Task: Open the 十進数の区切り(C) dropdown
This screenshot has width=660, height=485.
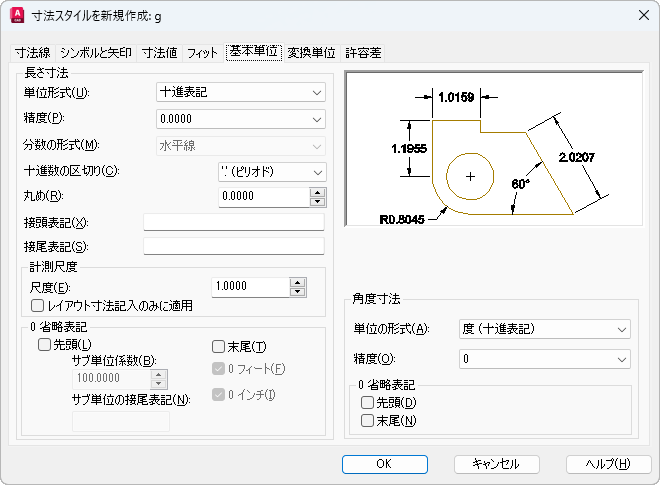Action: click(272, 172)
